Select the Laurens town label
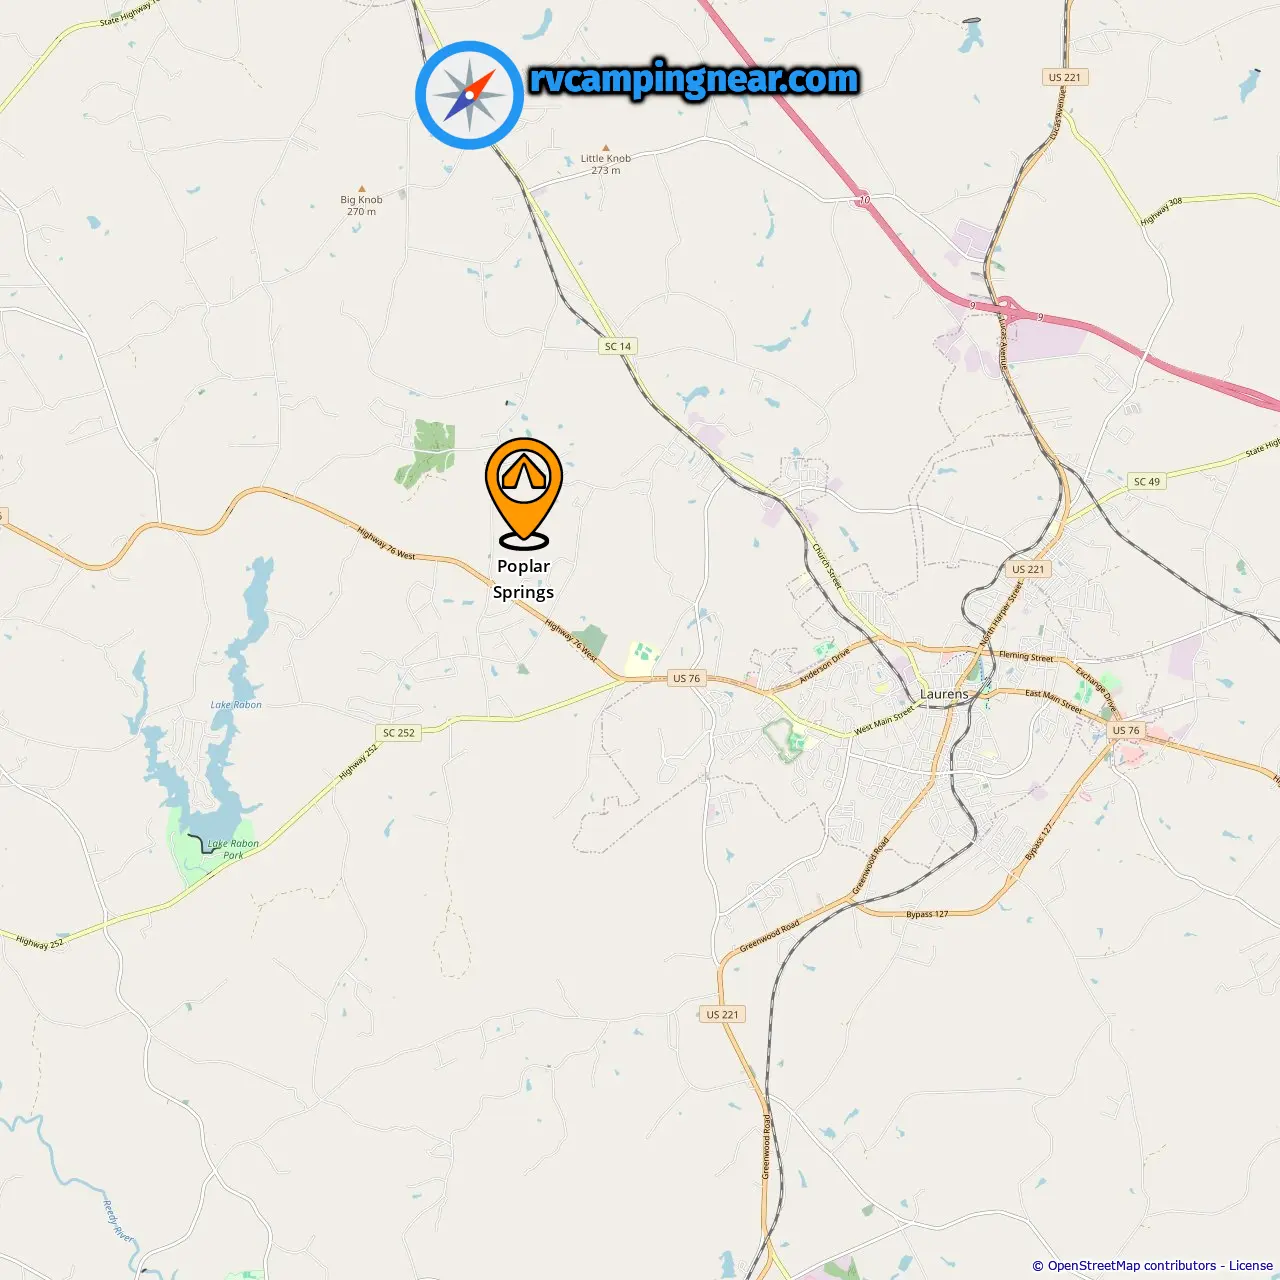 [944, 693]
